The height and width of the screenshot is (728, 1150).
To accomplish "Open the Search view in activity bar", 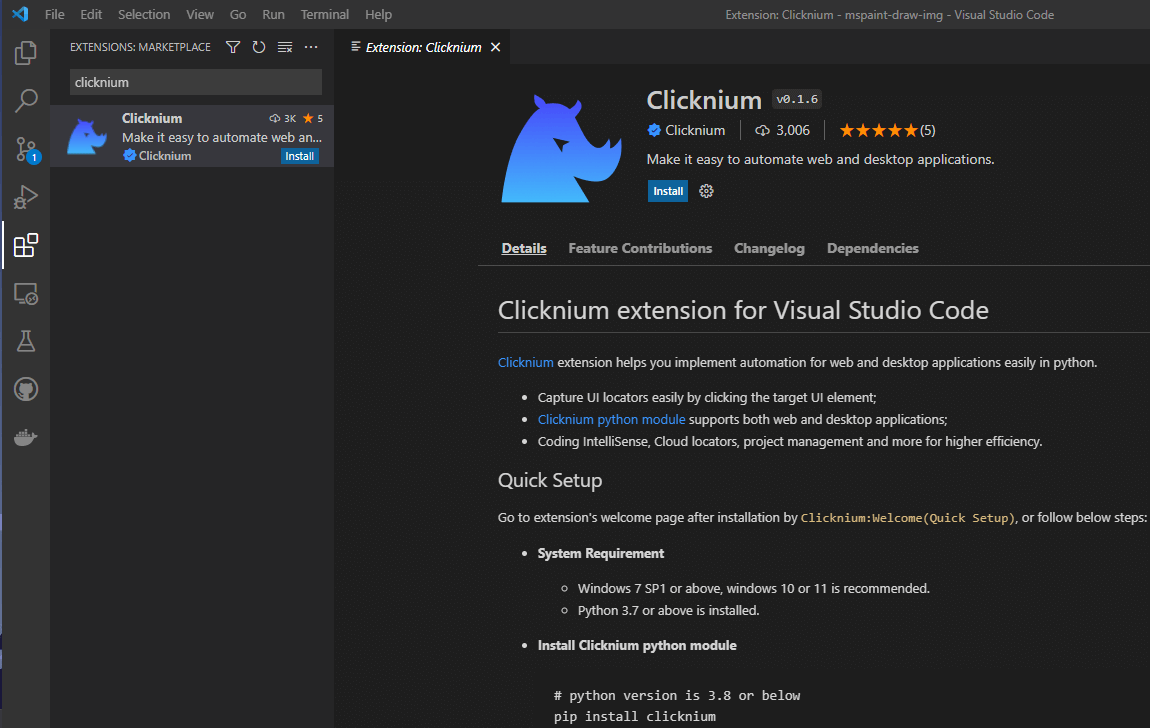I will coord(26,100).
